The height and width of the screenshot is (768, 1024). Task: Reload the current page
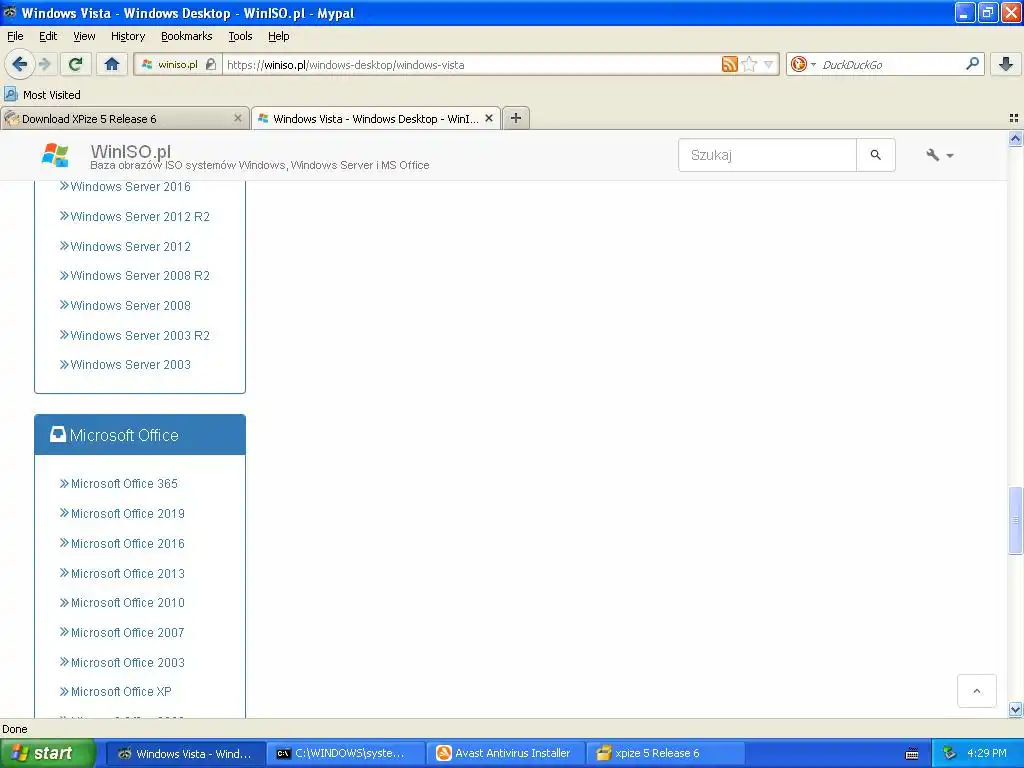75,64
